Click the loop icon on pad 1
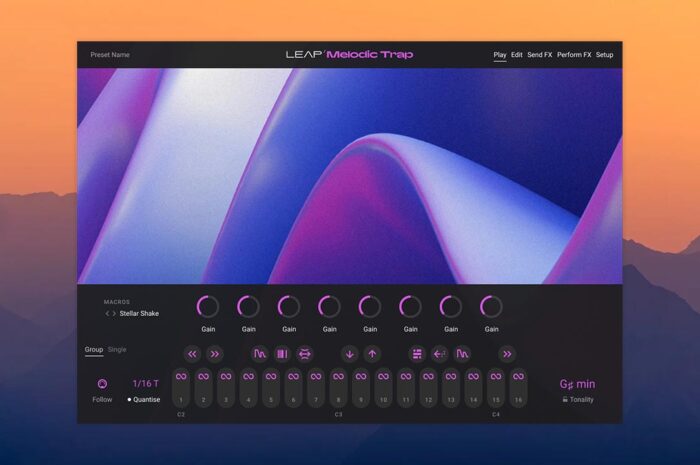 (x=181, y=377)
